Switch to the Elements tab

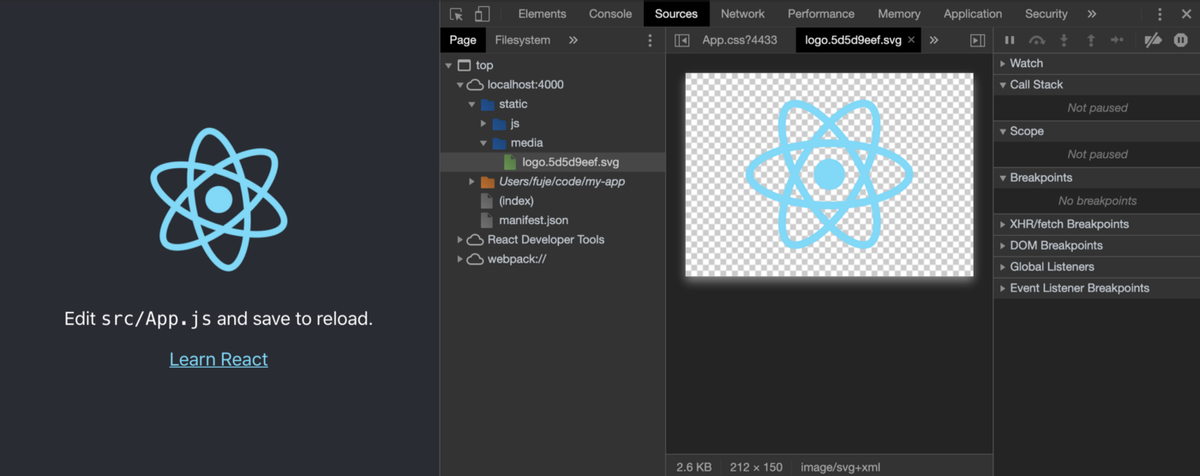pos(542,14)
